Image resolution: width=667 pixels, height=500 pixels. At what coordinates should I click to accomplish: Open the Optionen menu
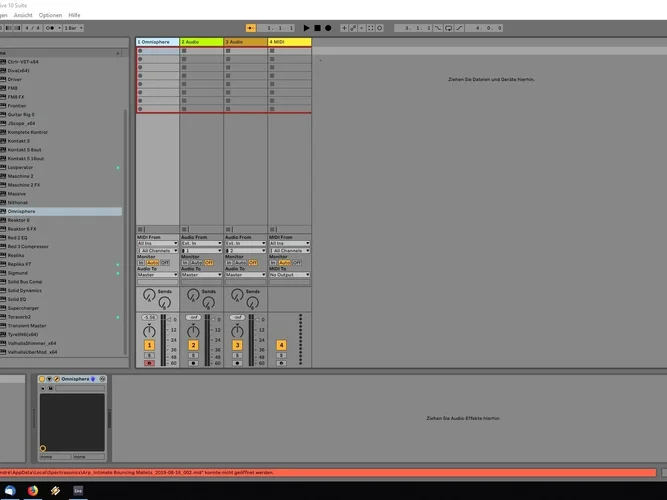[50, 15]
